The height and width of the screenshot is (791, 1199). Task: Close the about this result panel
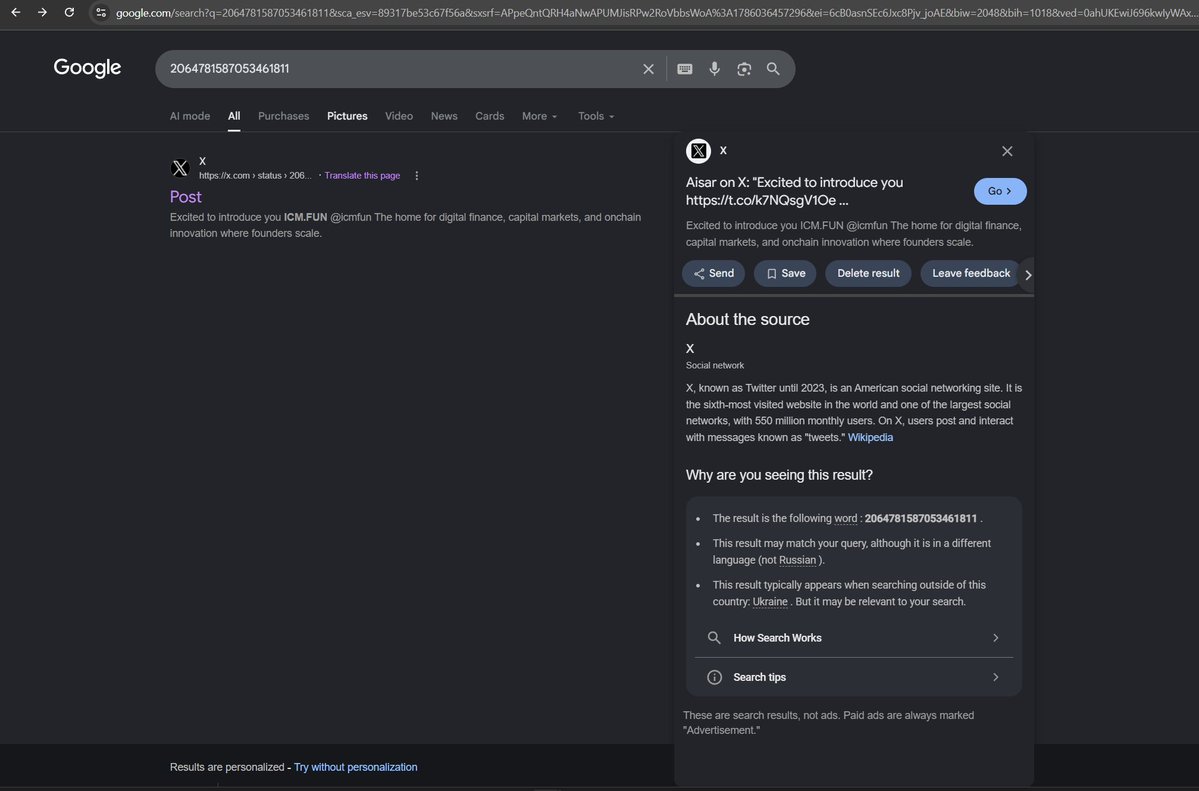click(1007, 151)
